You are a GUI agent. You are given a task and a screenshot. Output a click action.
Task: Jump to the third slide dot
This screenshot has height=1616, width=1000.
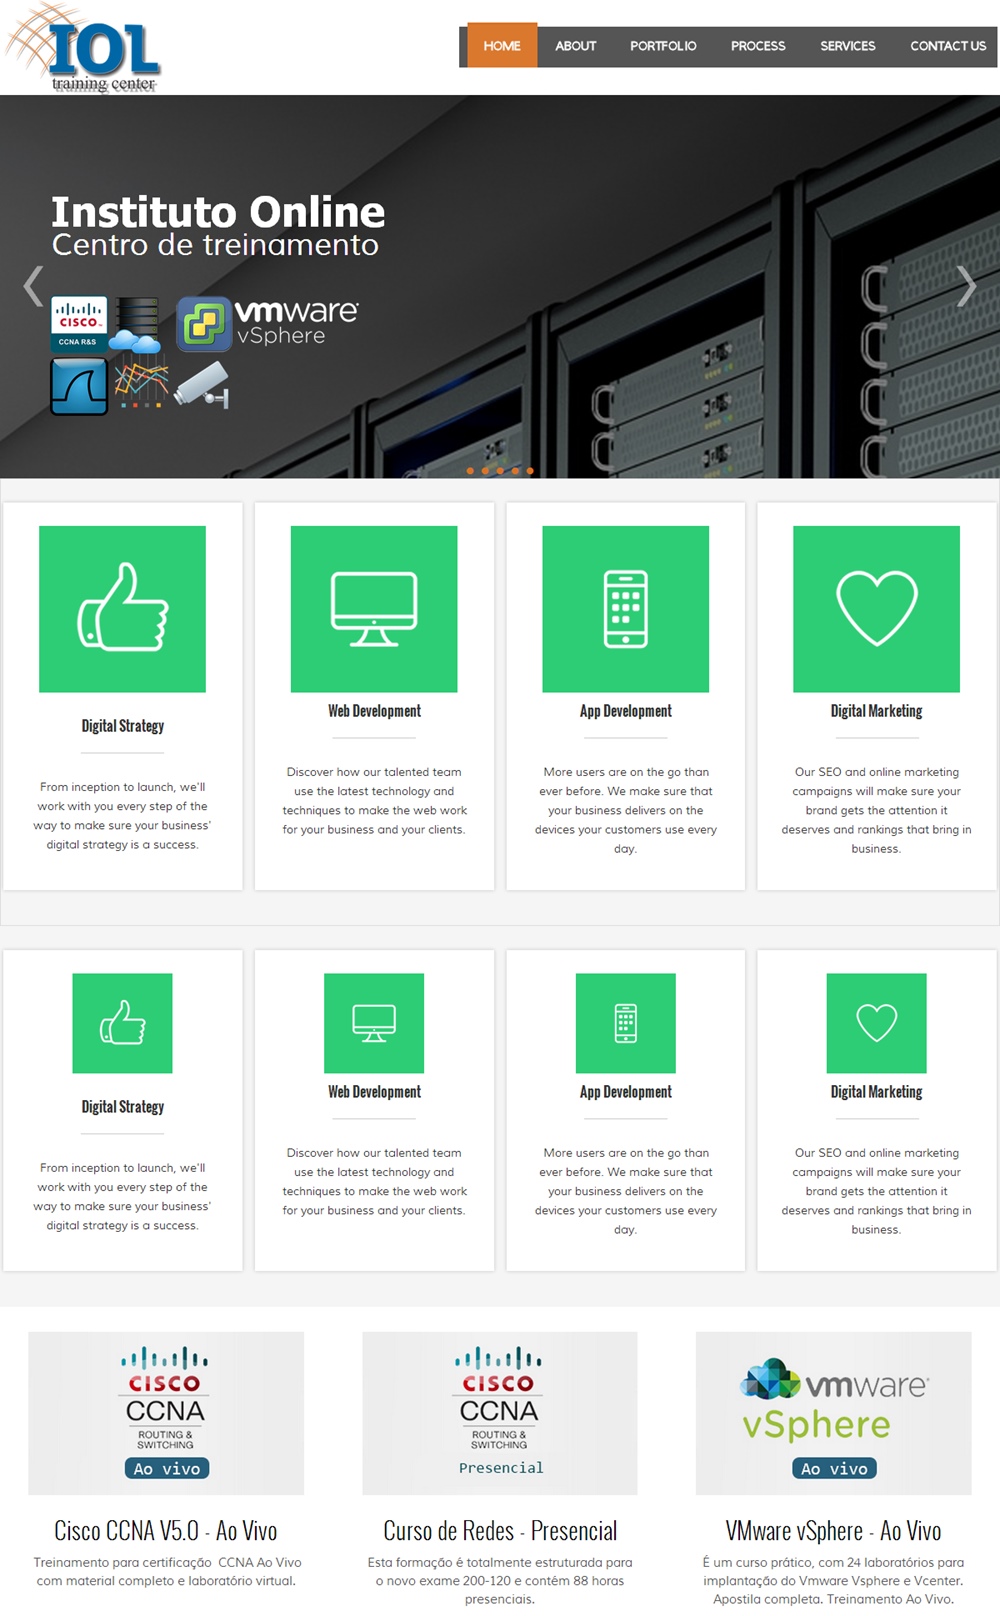pyautogui.click(x=500, y=470)
